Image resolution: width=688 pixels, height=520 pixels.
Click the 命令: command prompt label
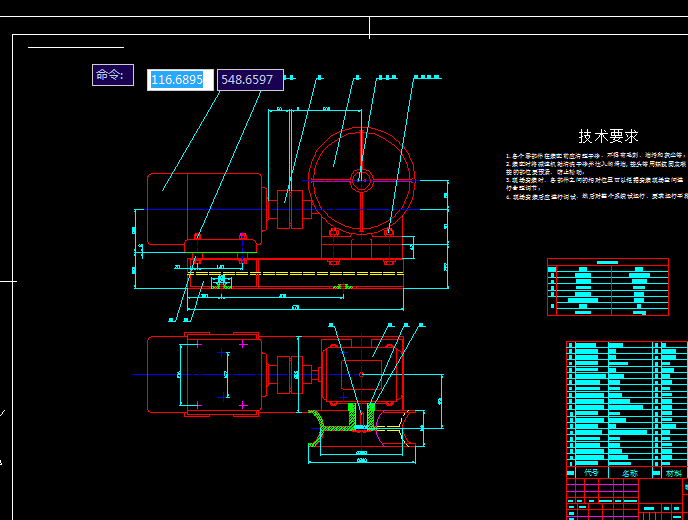tap(113, 75)
